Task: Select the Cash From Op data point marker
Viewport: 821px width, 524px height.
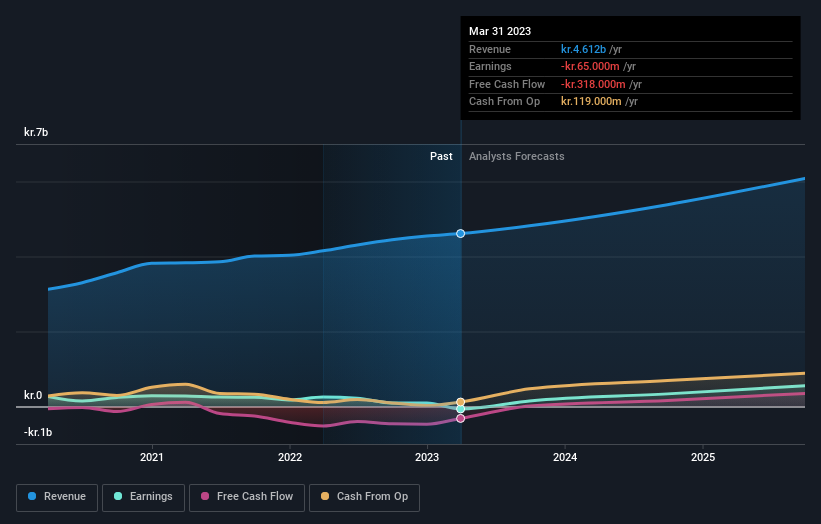Action: 460,402
